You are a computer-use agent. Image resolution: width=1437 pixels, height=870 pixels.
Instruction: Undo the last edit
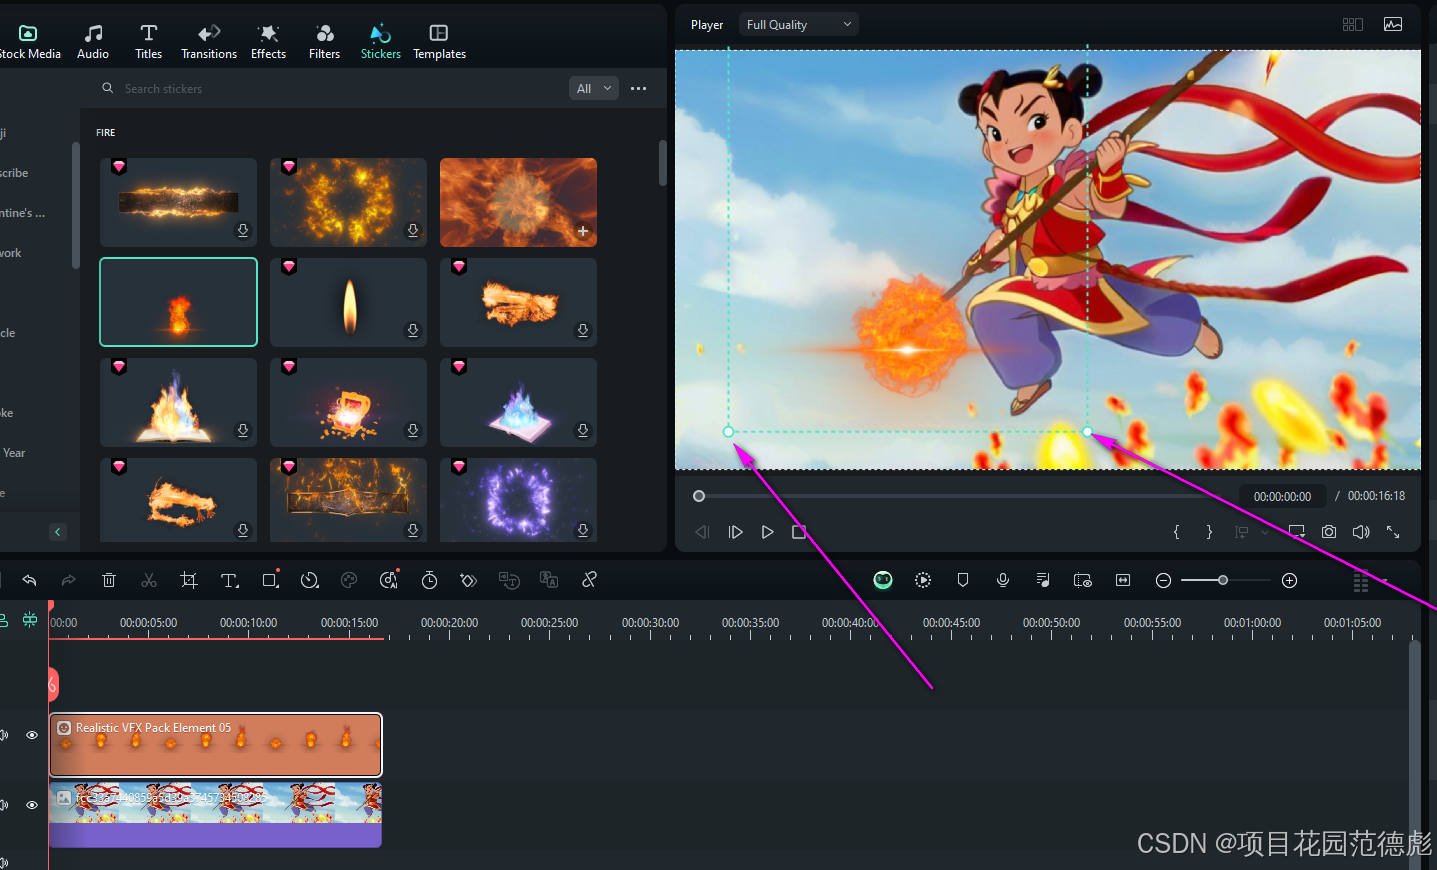tap(30, 580)
